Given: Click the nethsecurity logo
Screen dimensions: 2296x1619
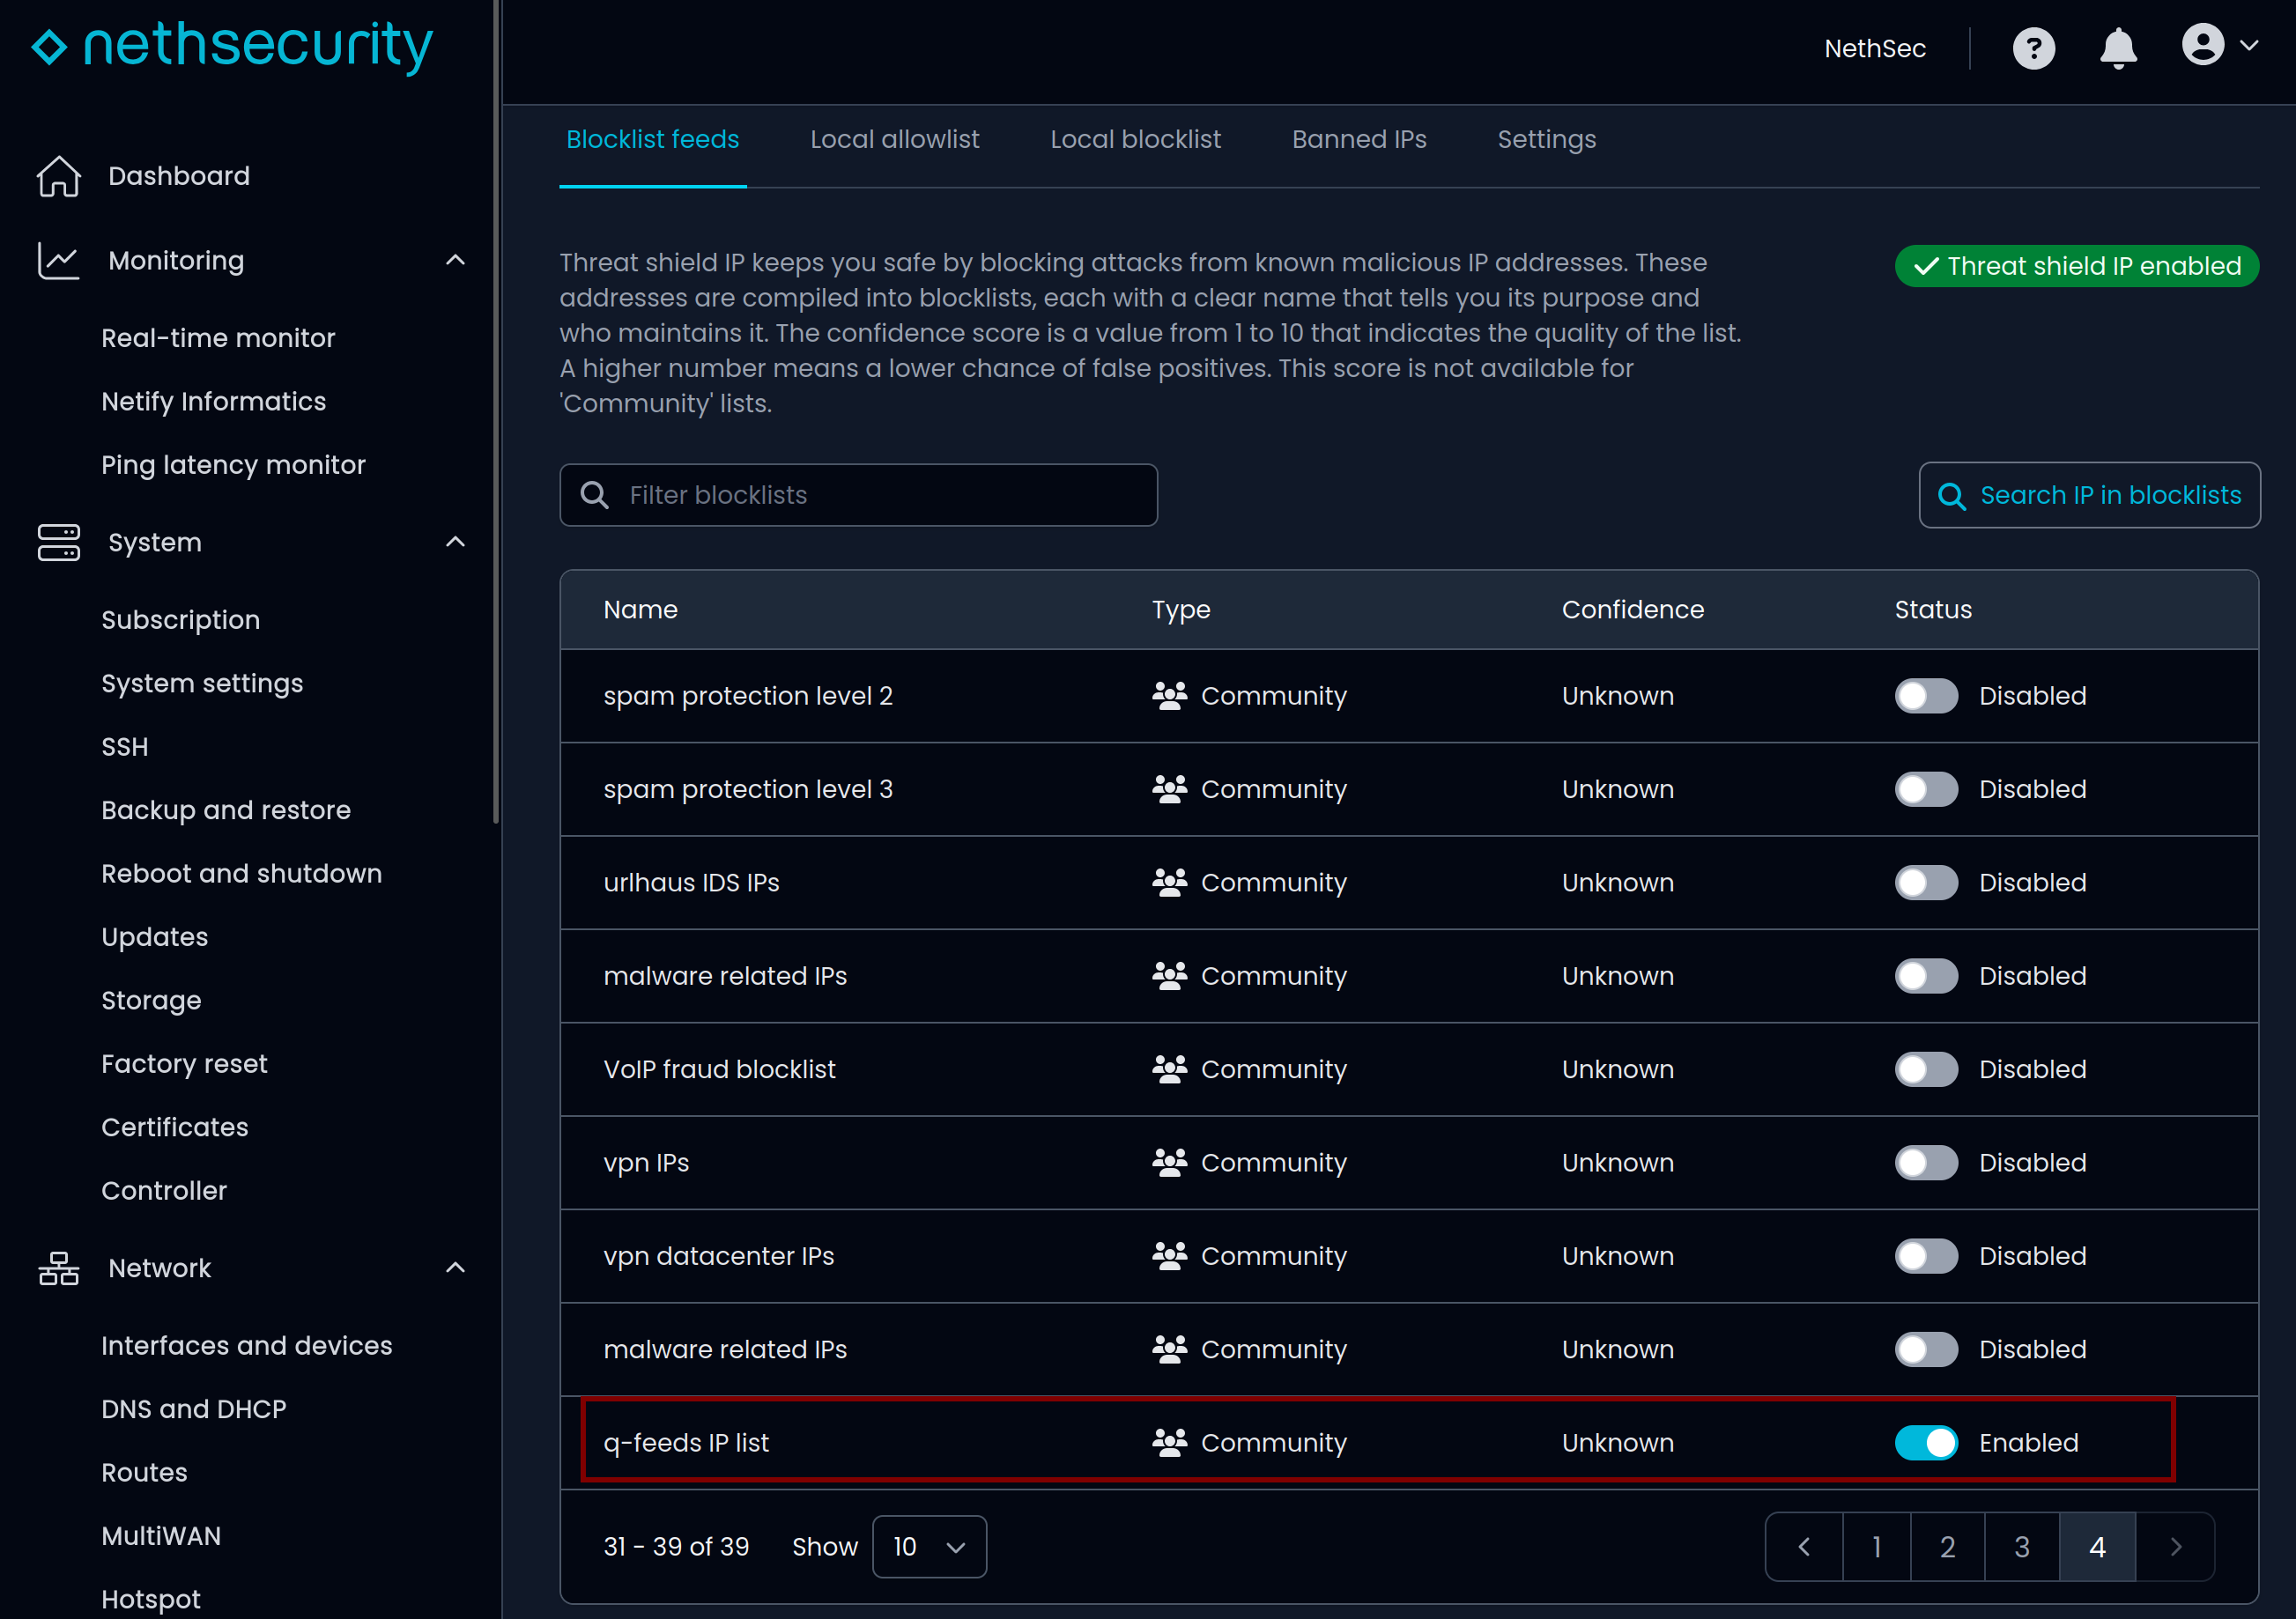Looking at the screenshot, I should (x=232, y=45).
